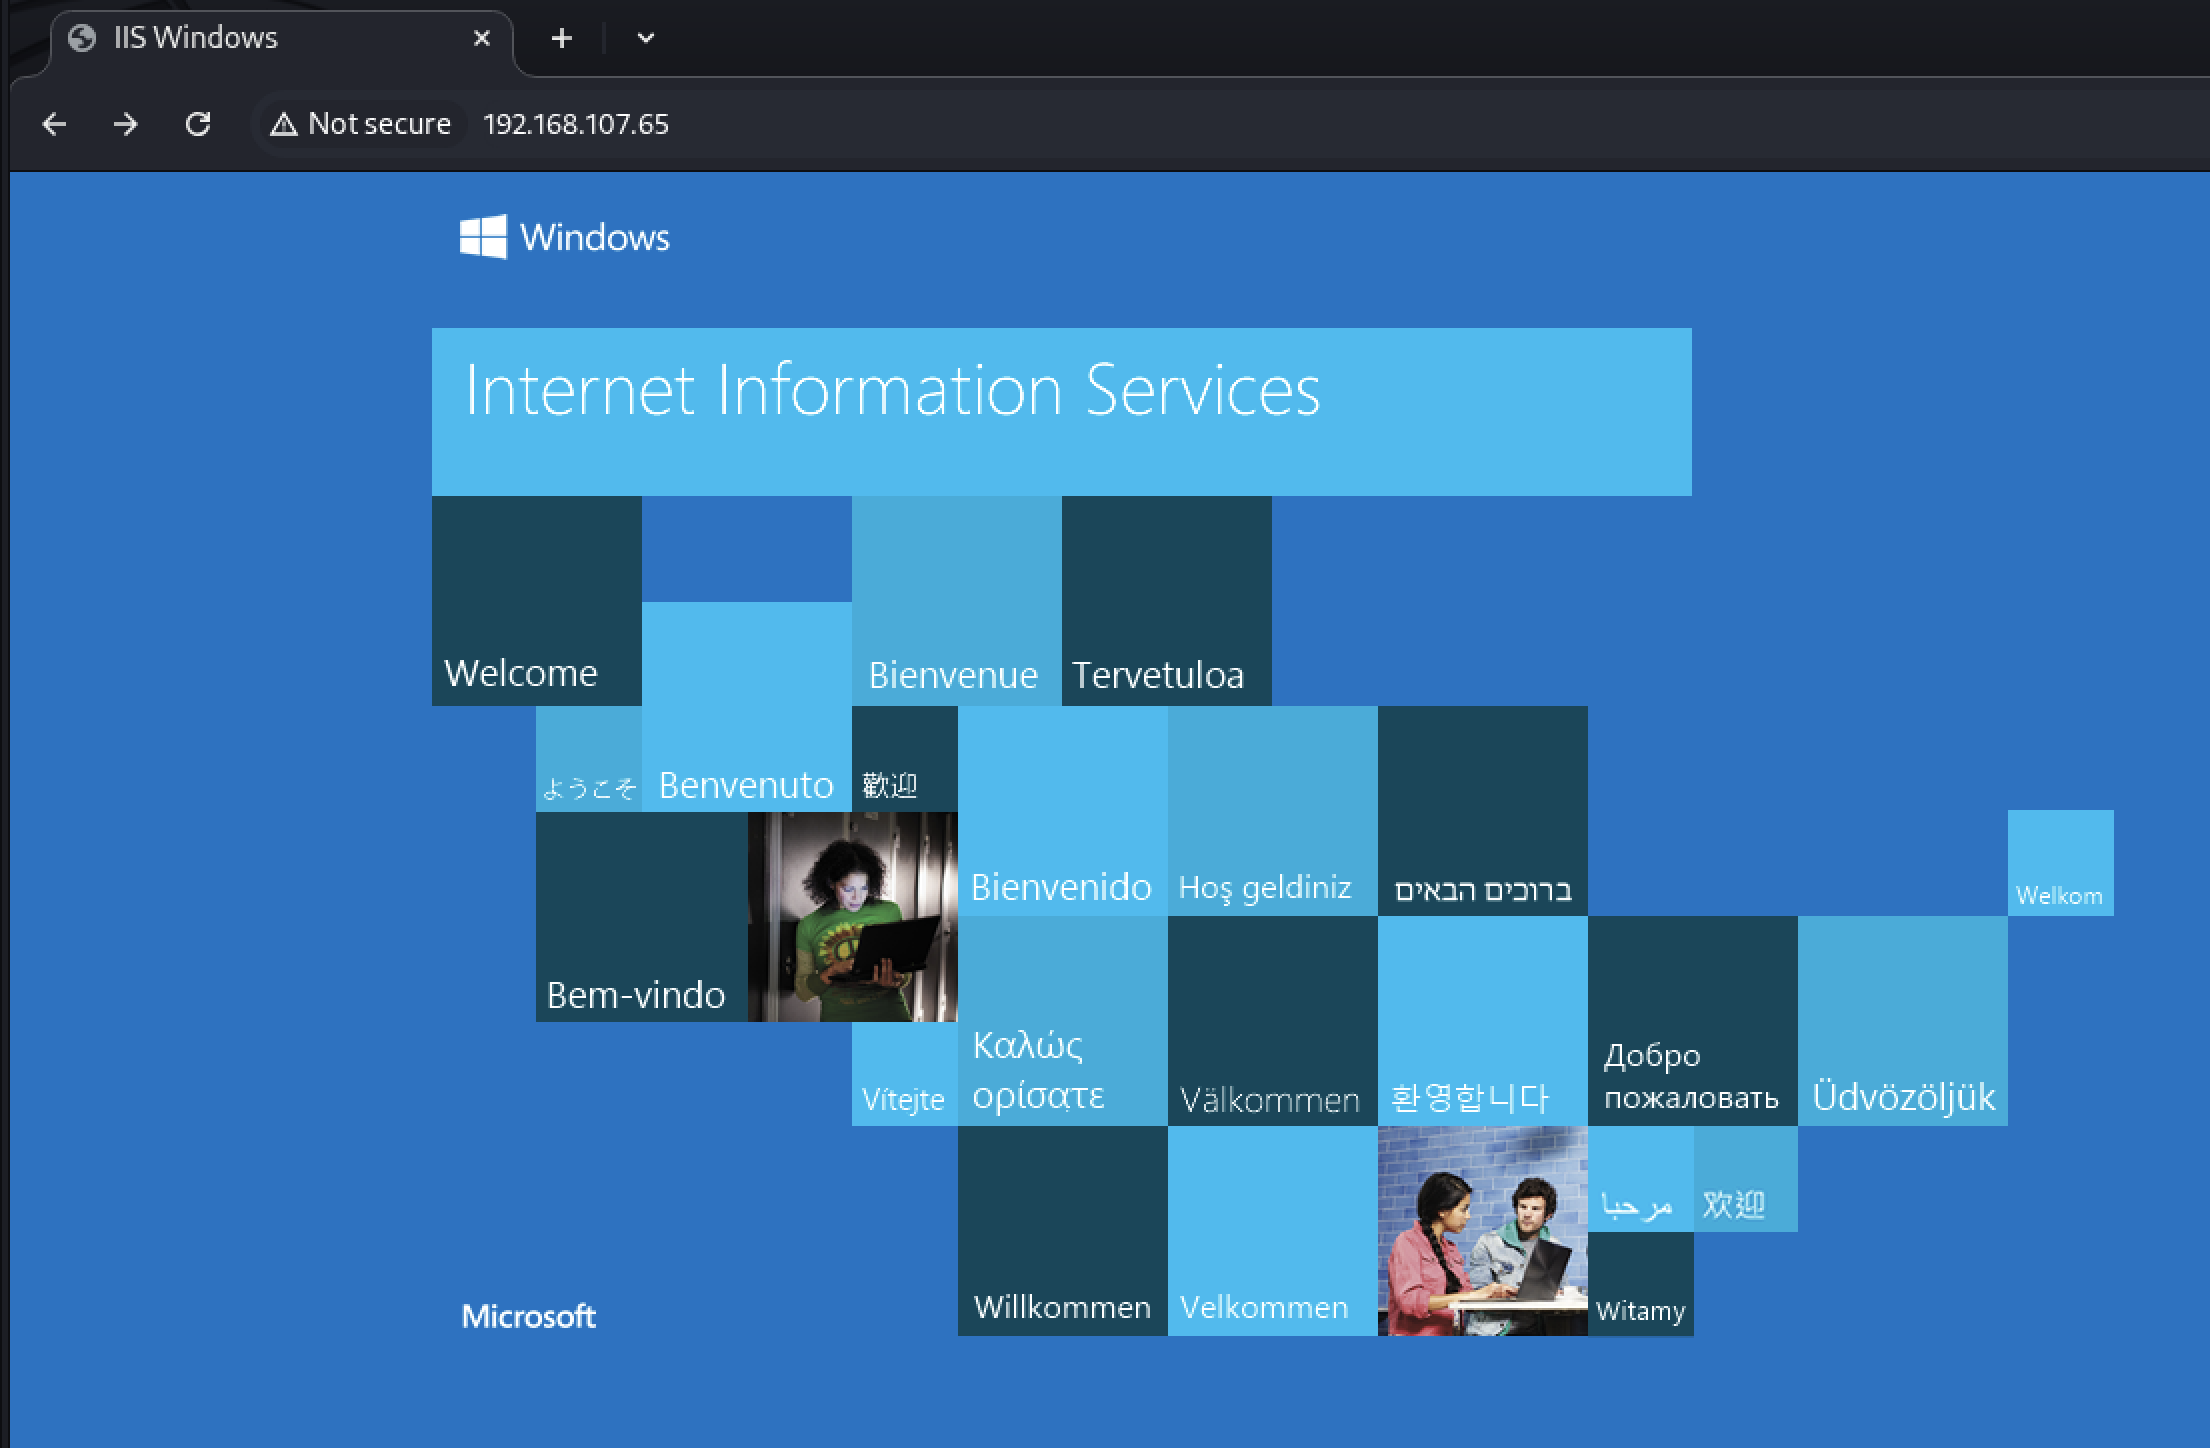The height and width of the screenshot is (1448, 2210).
Task: Click the Hebrew ברוכים הבאים tile
Action: [1483, 811]
